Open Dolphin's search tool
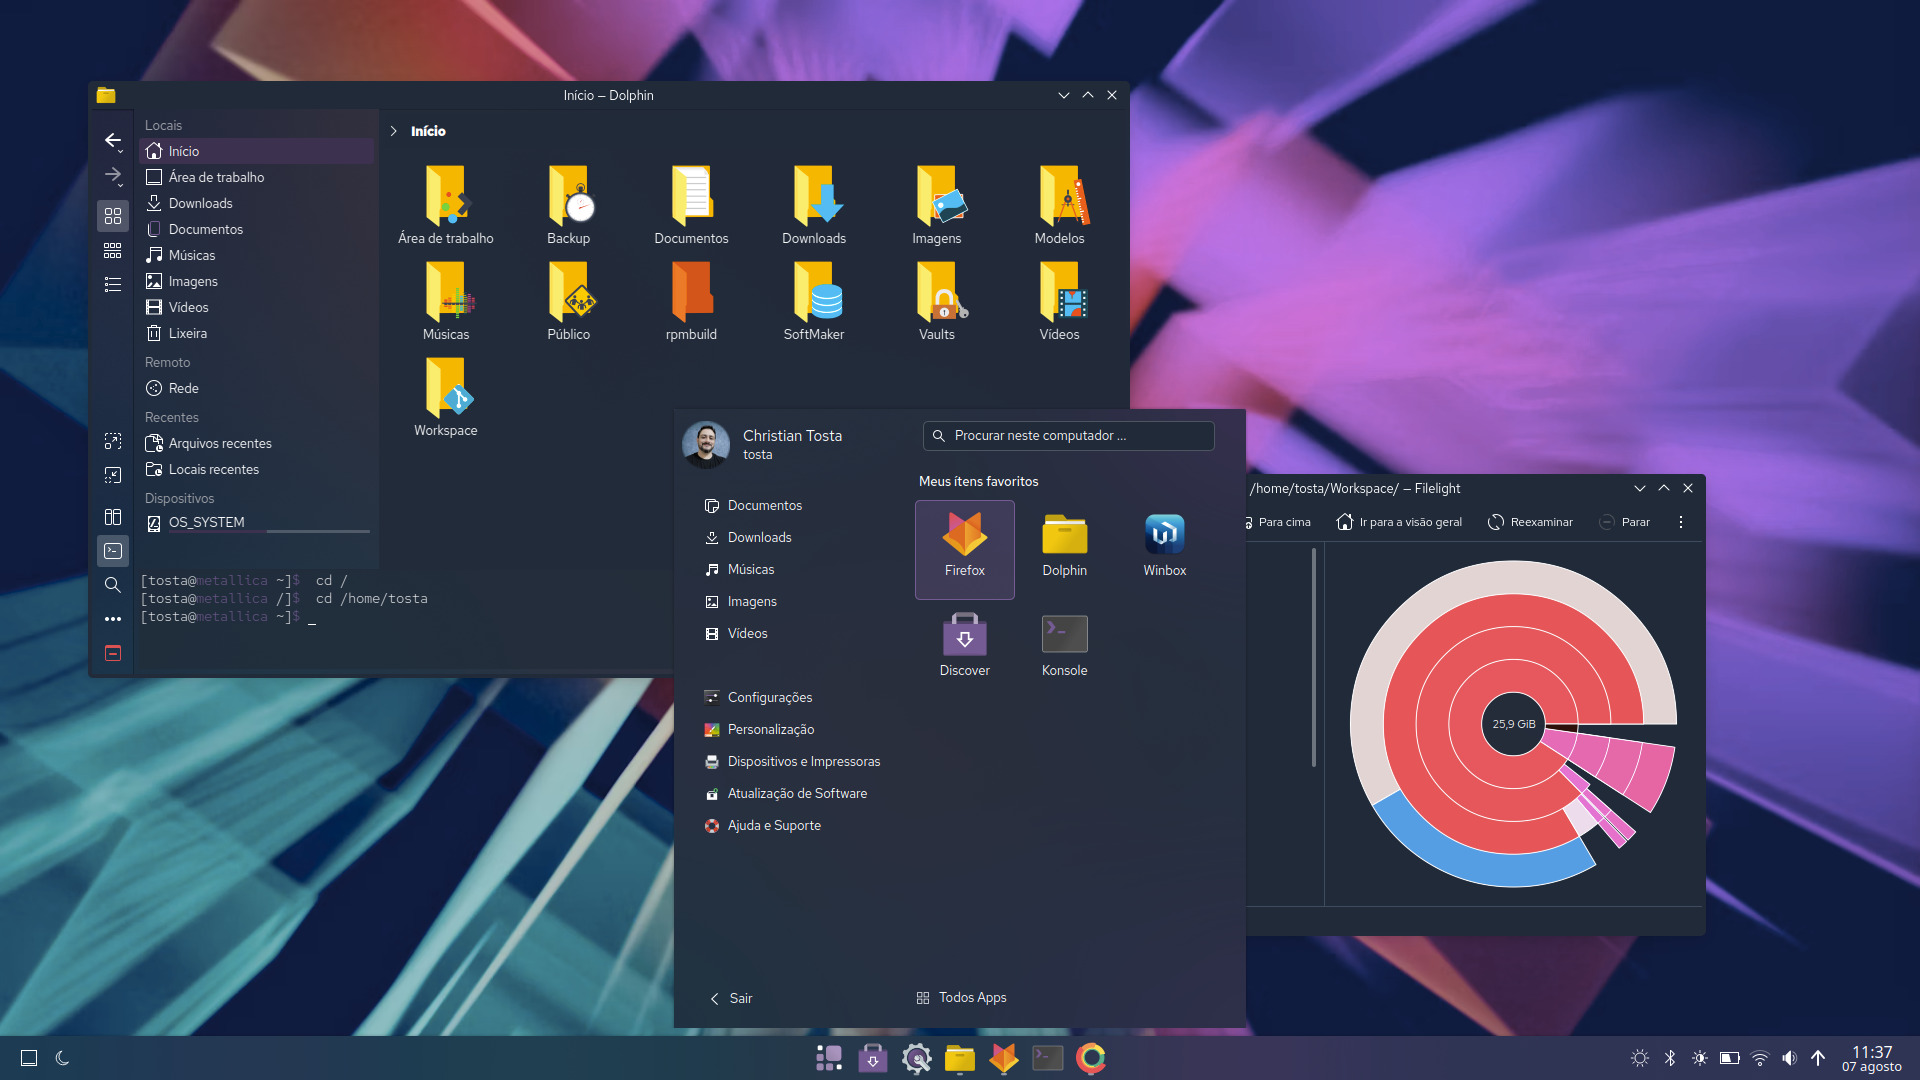 [x=113, y=585]
